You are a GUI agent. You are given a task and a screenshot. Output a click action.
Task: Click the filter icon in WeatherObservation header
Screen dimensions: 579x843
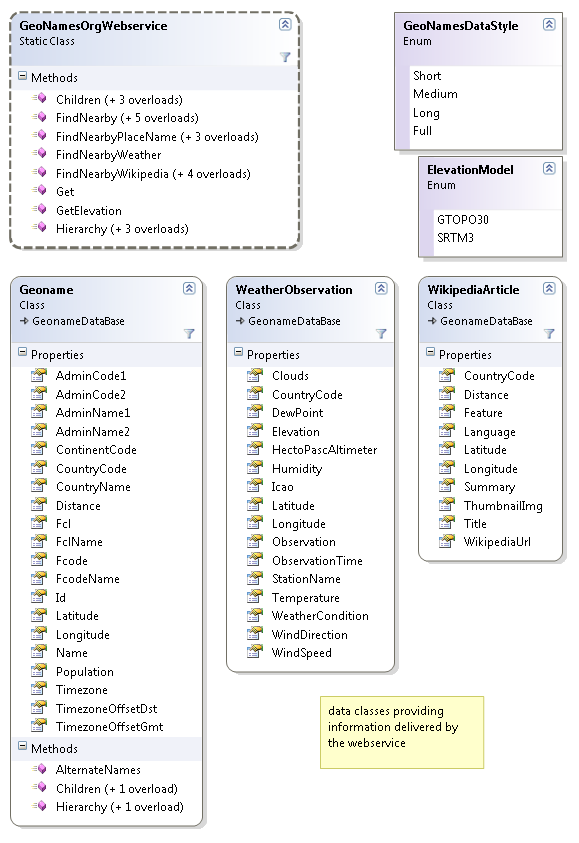[x=381, y=334]
